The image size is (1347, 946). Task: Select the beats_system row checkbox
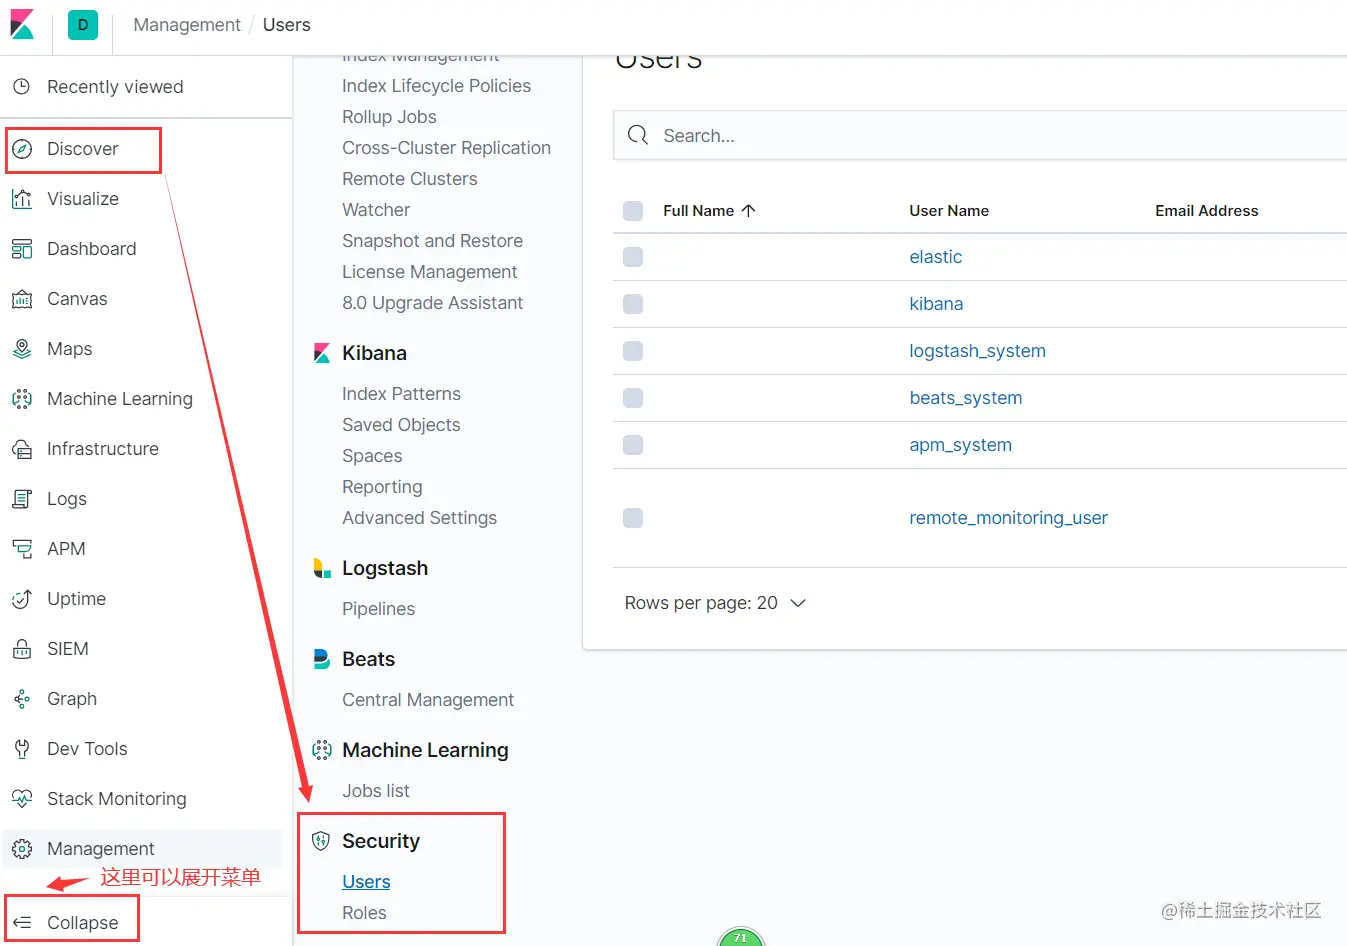click(633, 398)
